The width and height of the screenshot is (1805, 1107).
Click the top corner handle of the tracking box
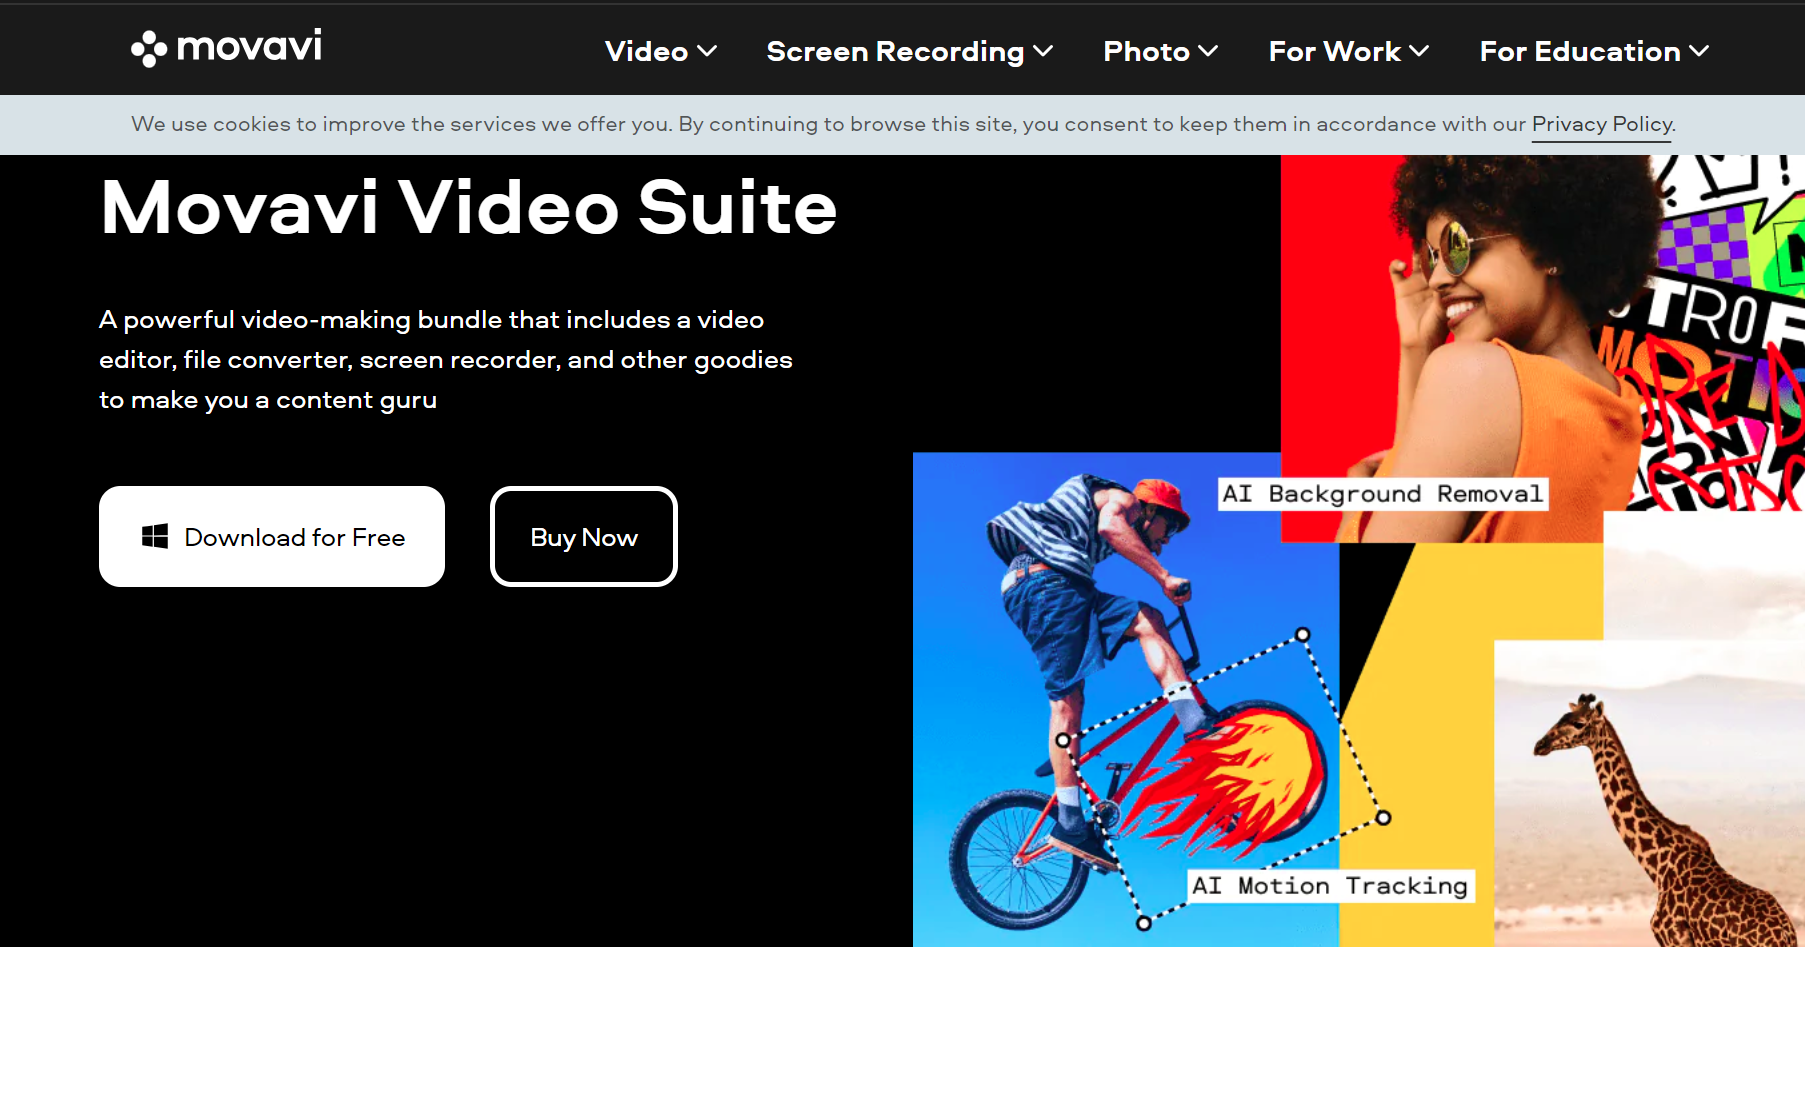tap(1302, 634)
